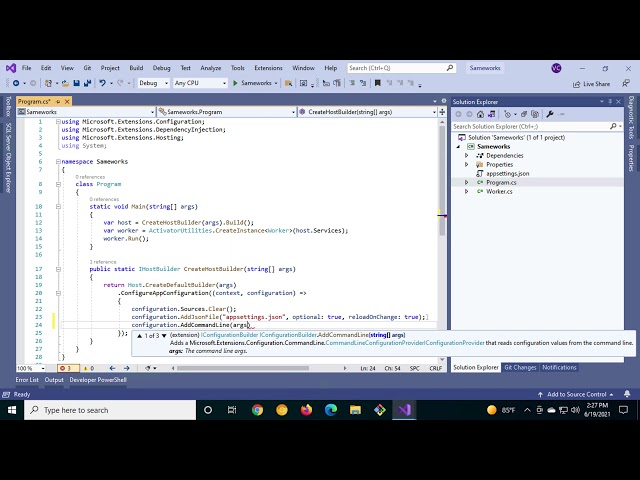This screenshot has width=640, height=480.
Task: Switch to the Git Changes tab
Action: point(520,367)
